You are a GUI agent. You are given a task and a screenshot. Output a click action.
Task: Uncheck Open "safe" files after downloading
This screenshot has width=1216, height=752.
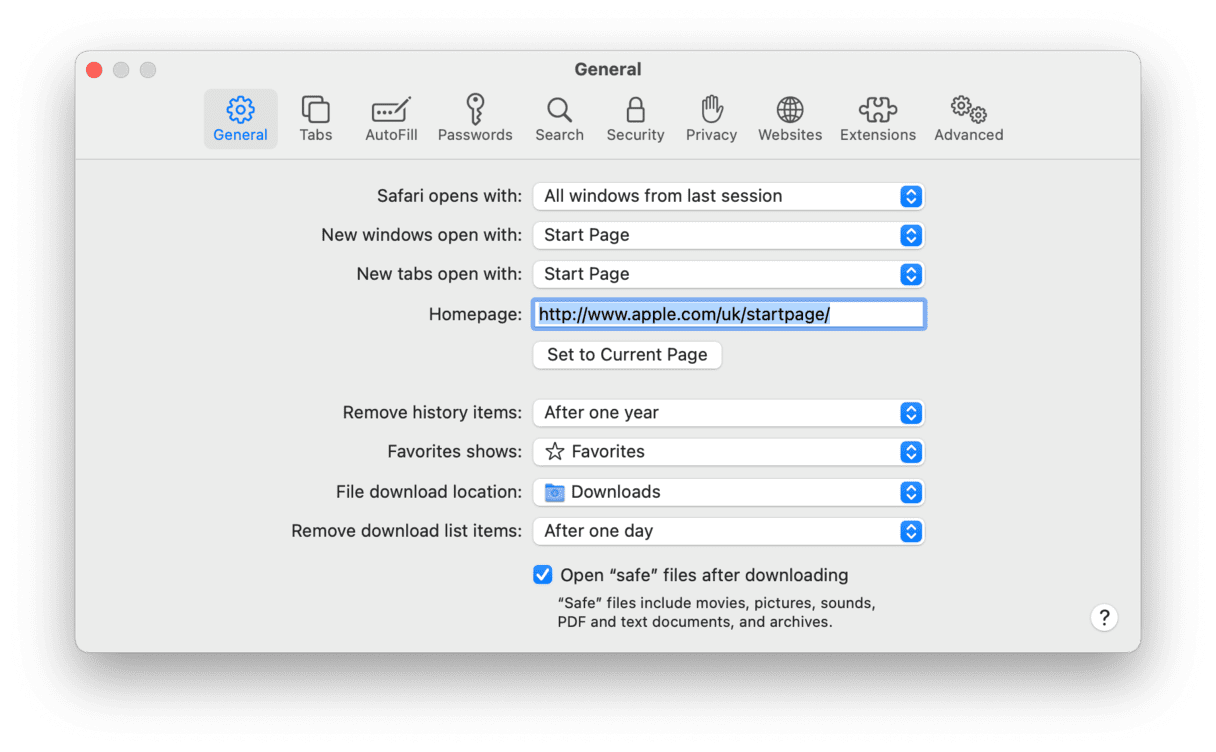pyautogui.click(x=543, y=575)
